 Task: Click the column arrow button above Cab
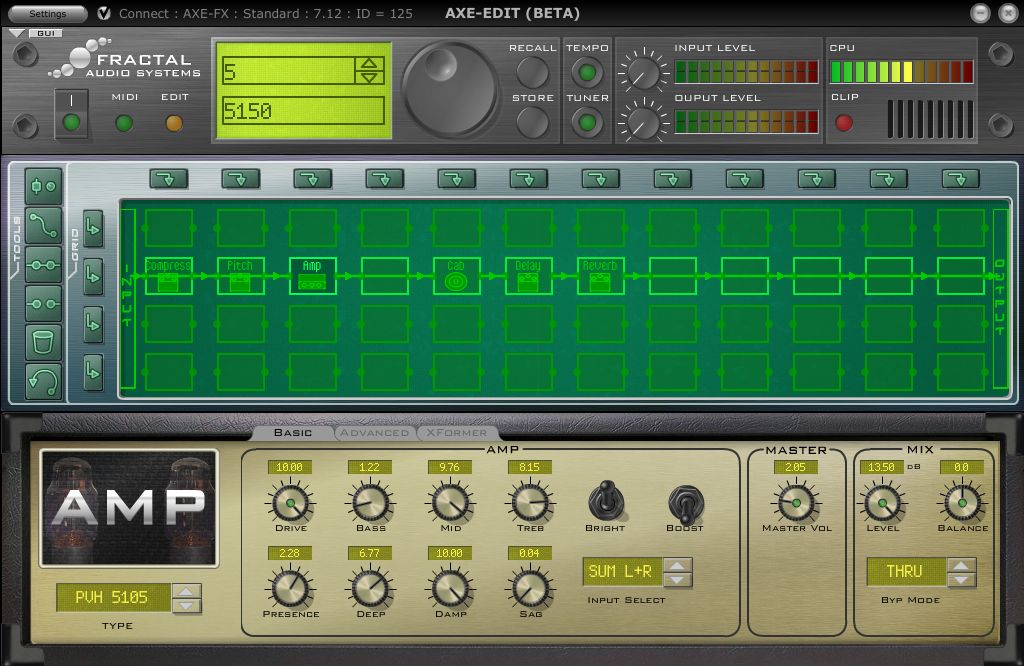pos(456,179)
